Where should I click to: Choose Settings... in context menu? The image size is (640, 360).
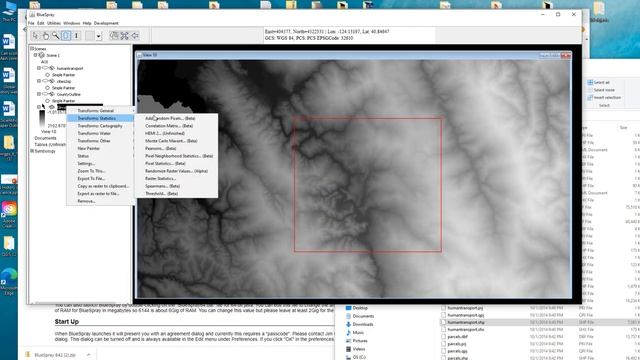click(x=100, y=164)
